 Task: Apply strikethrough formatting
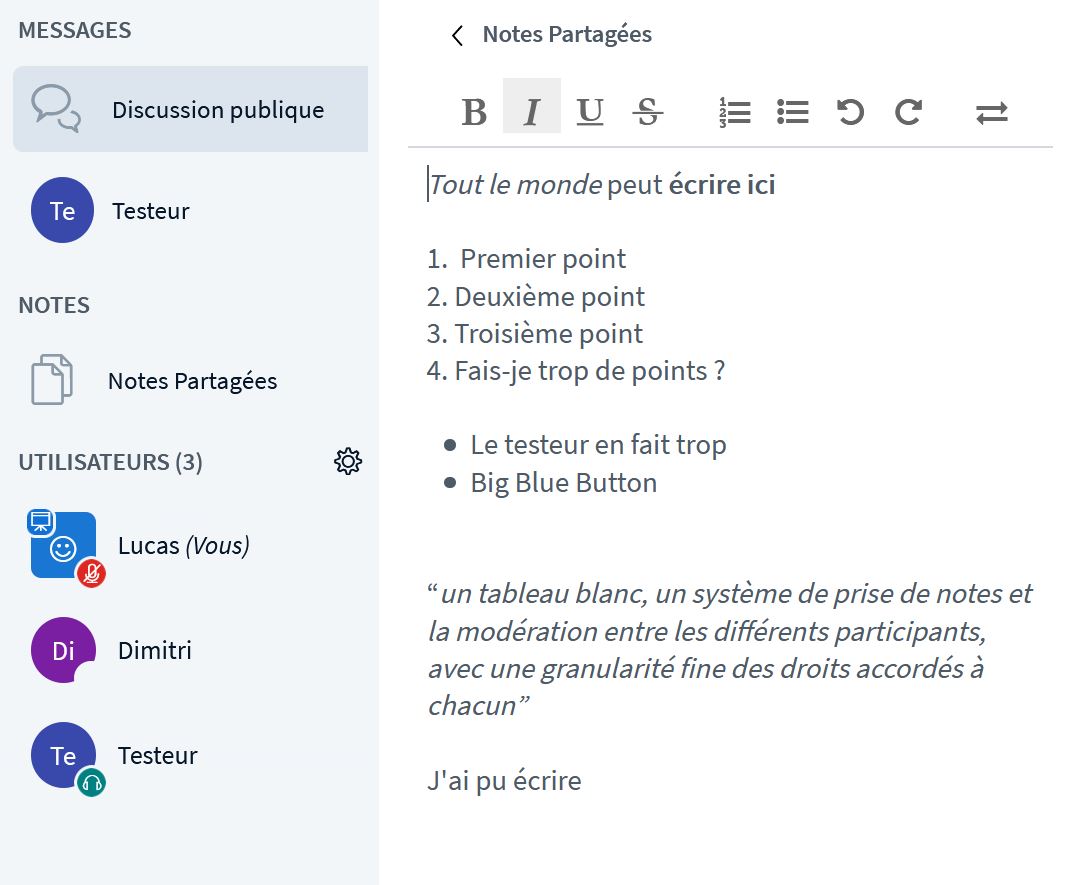pos(648,112)
